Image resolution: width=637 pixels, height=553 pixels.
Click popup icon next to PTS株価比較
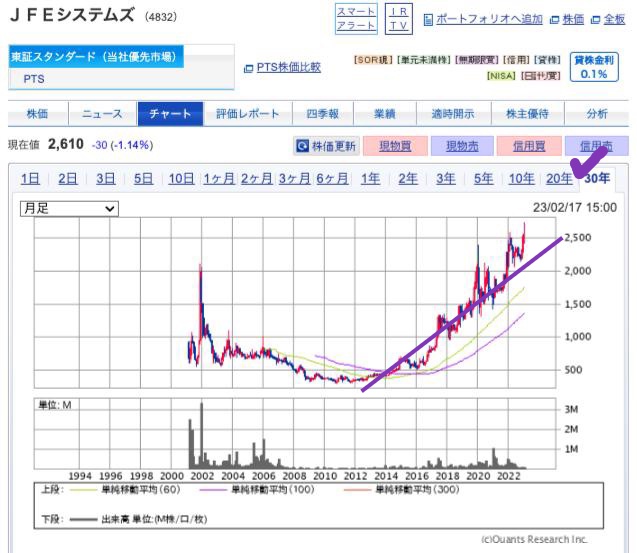click(248, 69)
